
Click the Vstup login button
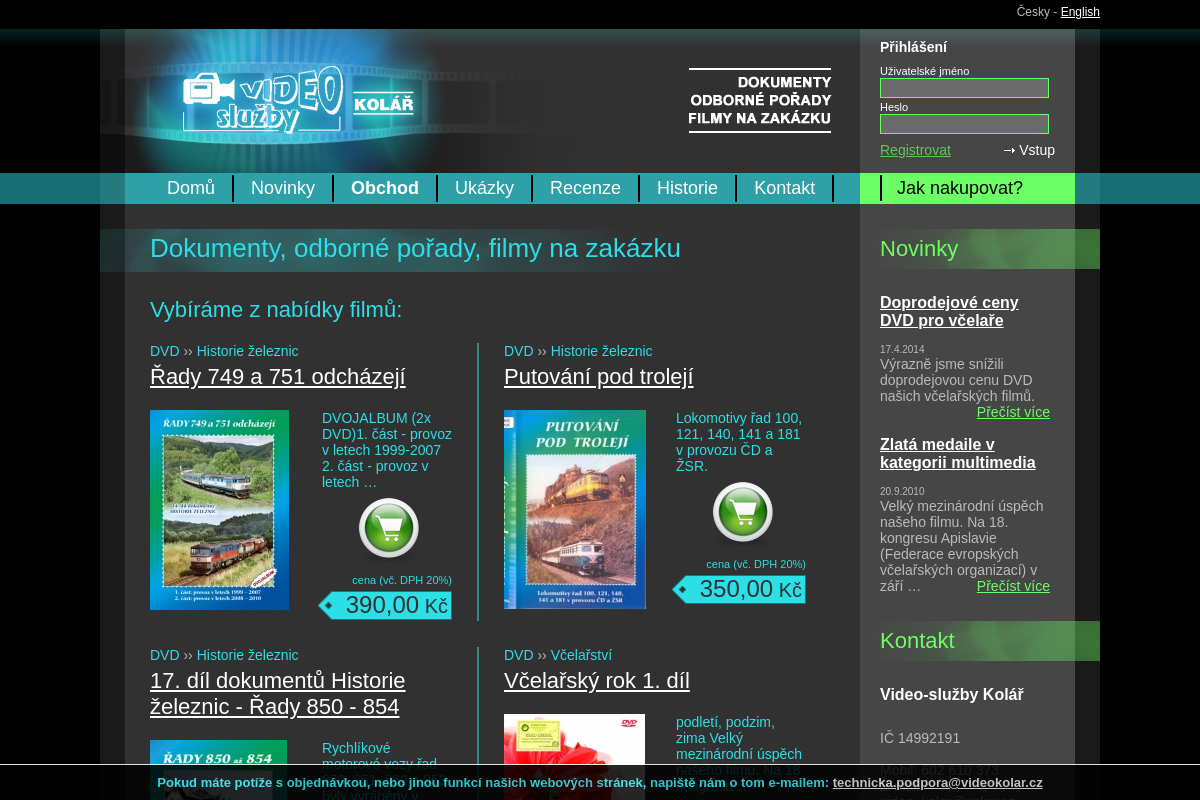point(1029,150)
